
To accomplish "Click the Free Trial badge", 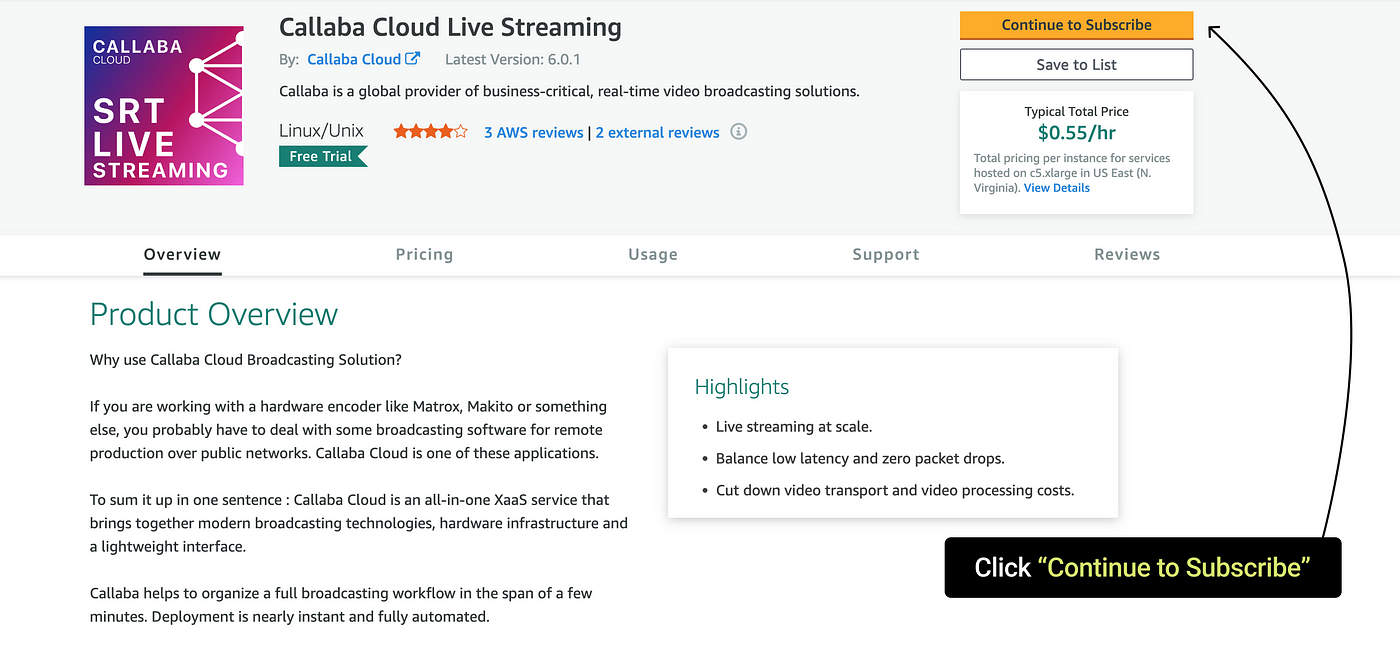I will click(323, 156).
